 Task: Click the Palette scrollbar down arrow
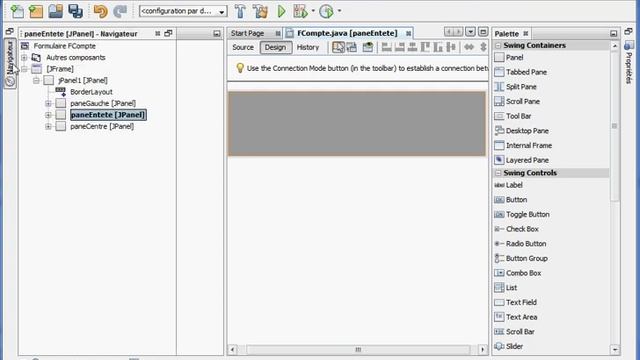[615, 349]
